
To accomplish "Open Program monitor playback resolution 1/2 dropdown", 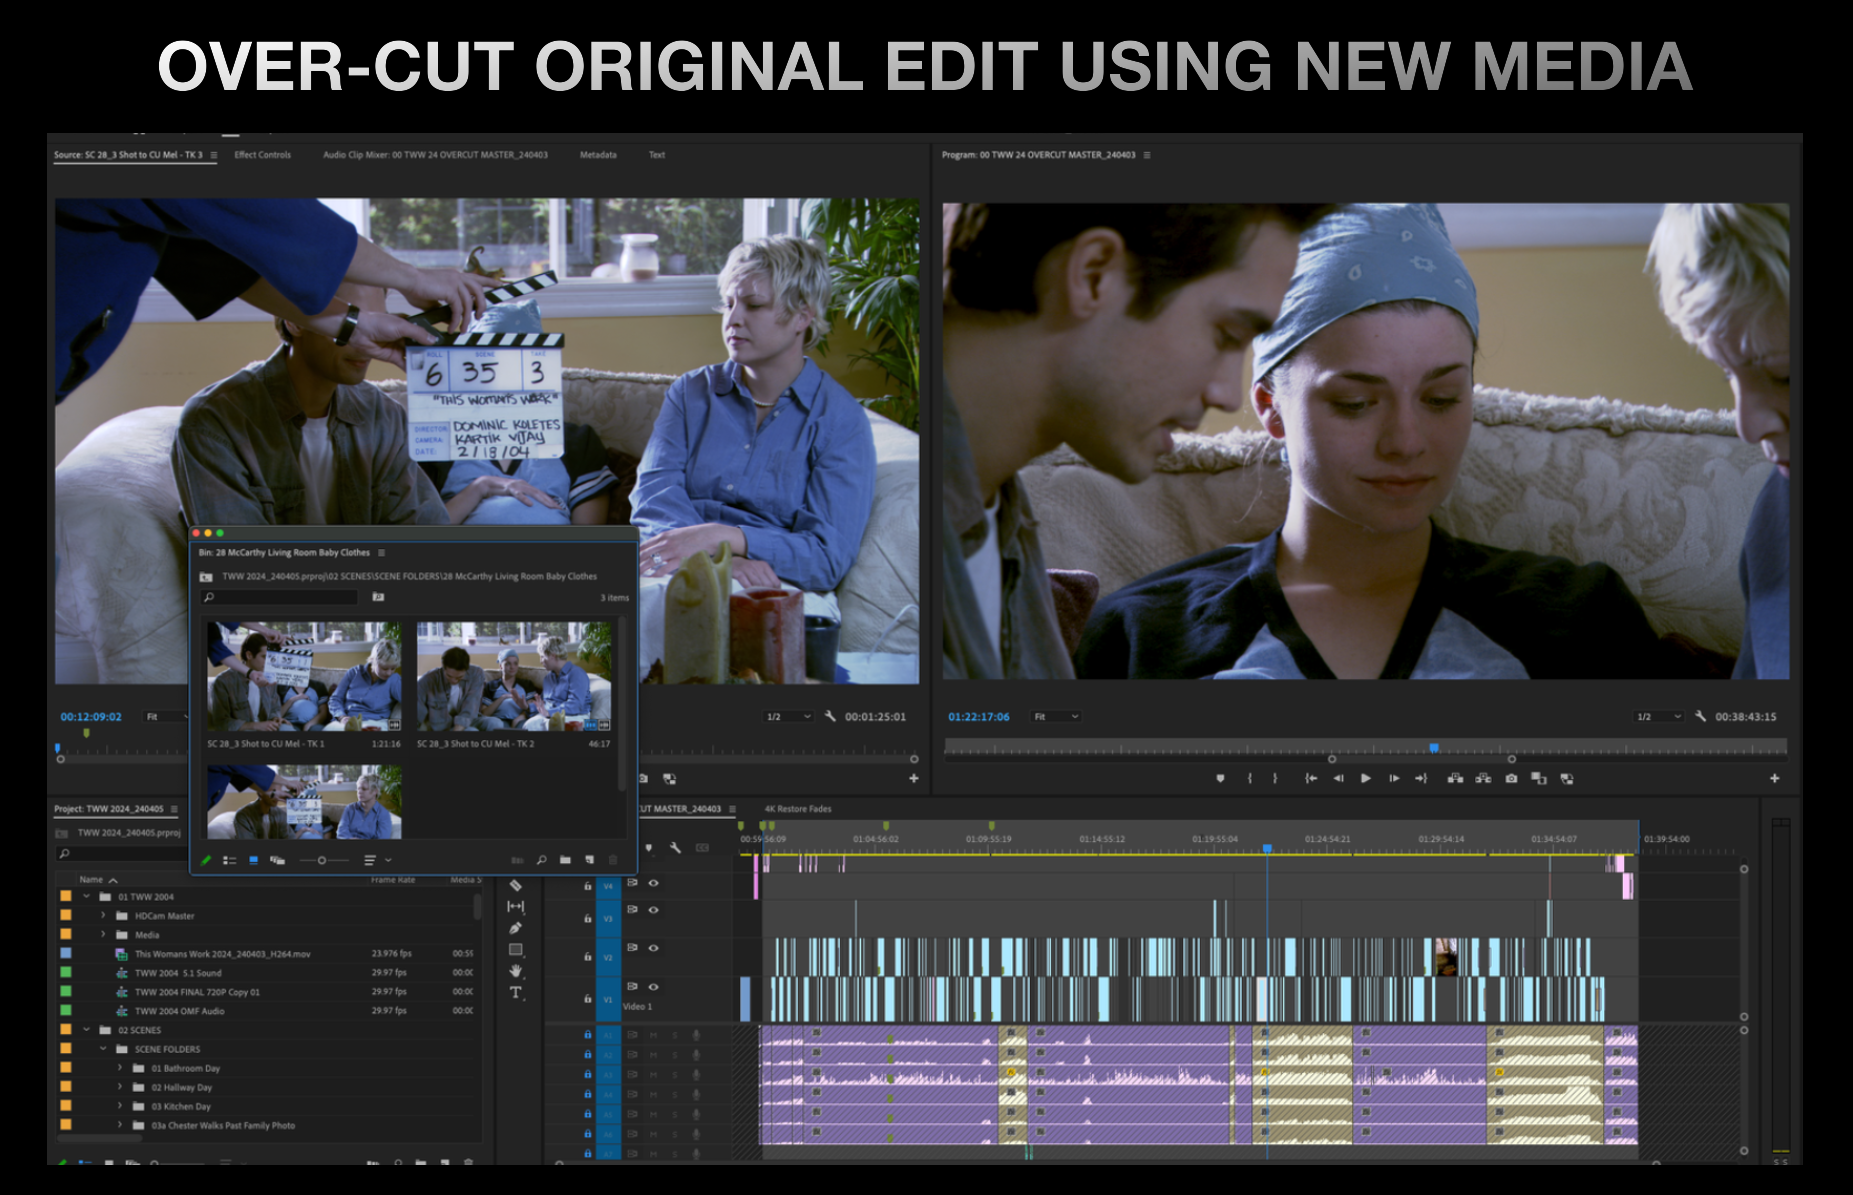I will click(x=1659, y=716).
